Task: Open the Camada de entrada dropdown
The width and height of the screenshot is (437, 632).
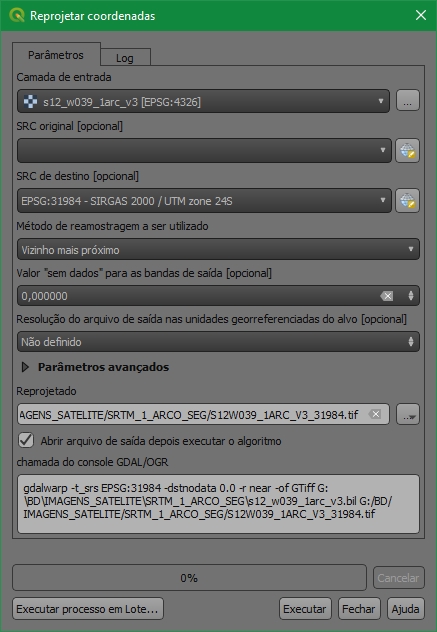Action: [x=203, y=101]
